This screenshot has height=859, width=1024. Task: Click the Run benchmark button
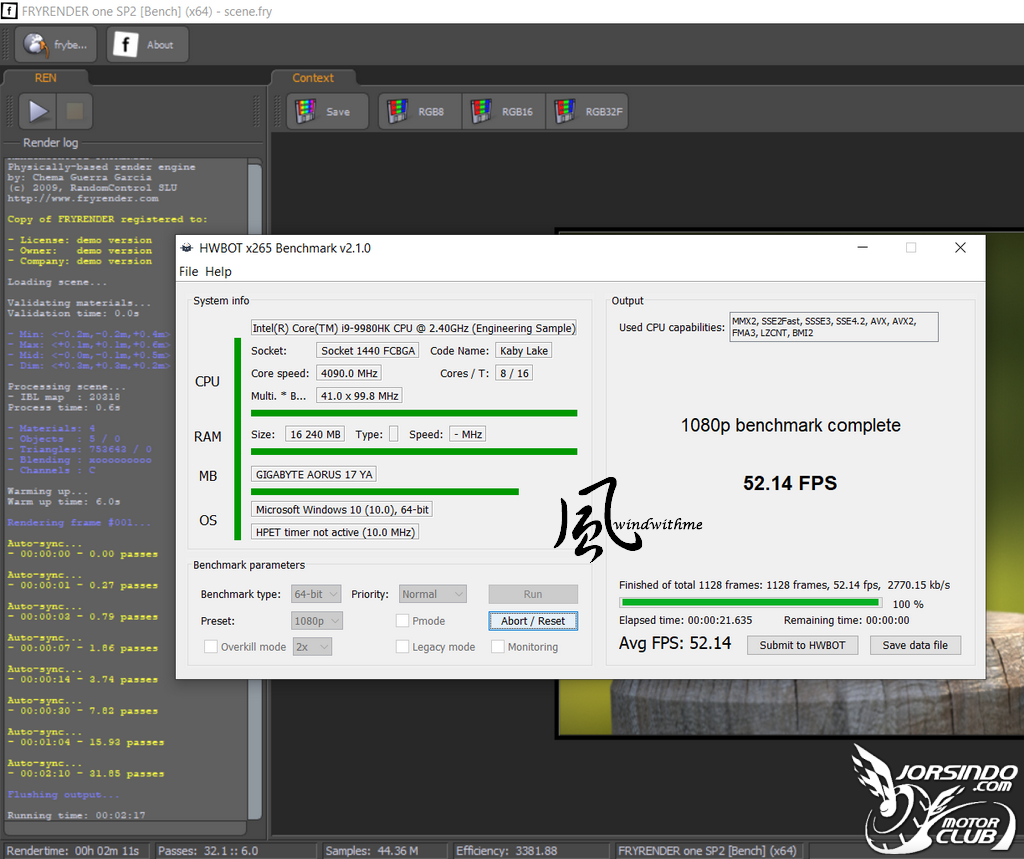point(533,594)
